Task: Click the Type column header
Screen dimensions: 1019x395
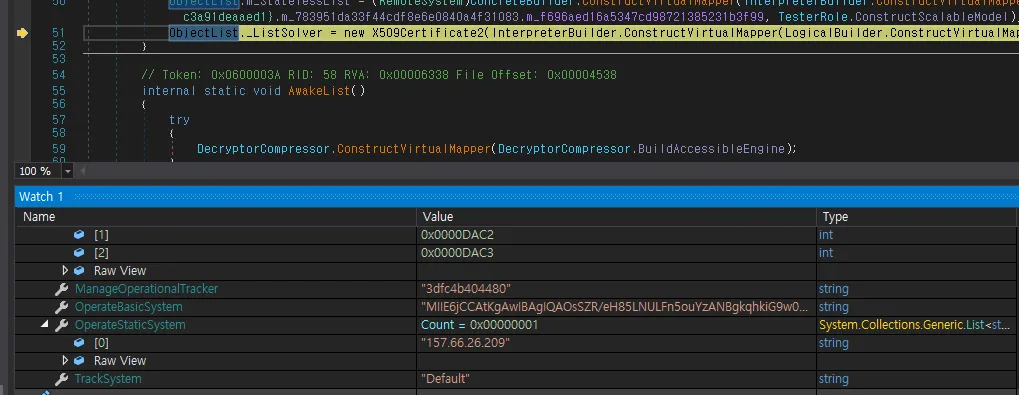Action: [835, 216]
